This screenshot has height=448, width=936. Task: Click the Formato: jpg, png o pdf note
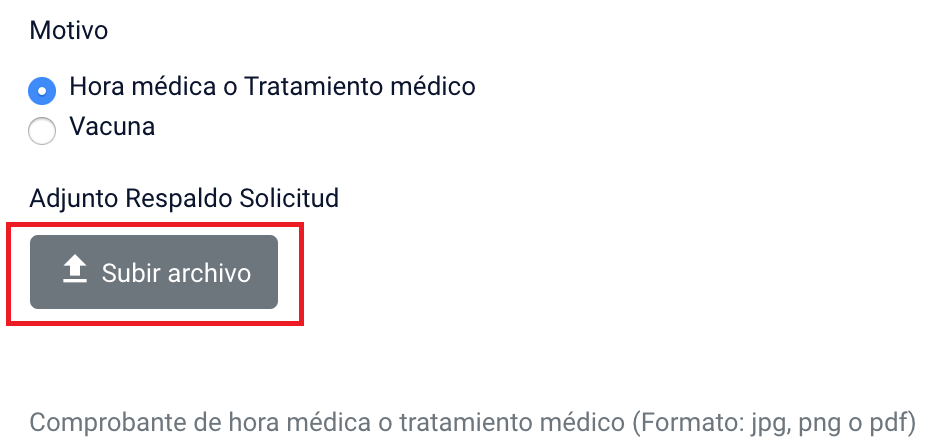[774, 423]
